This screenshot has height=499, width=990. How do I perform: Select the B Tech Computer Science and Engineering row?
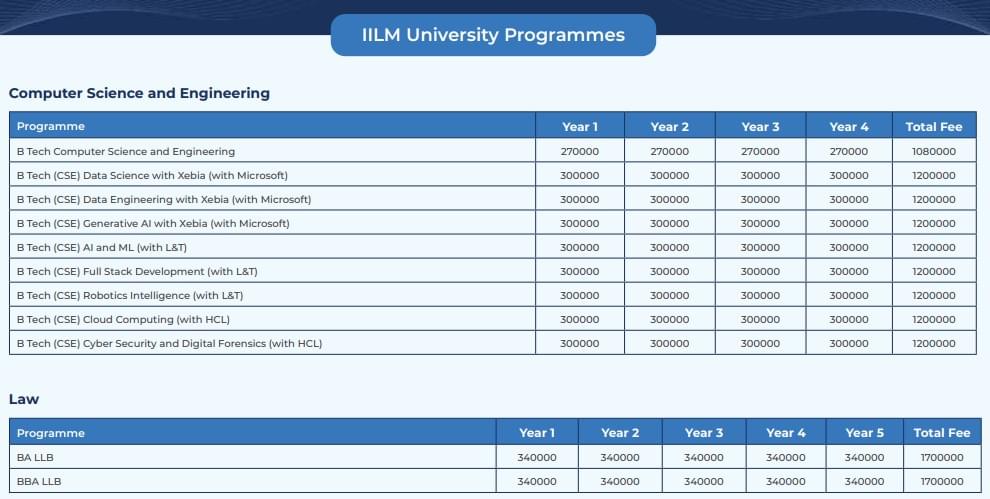126,152
